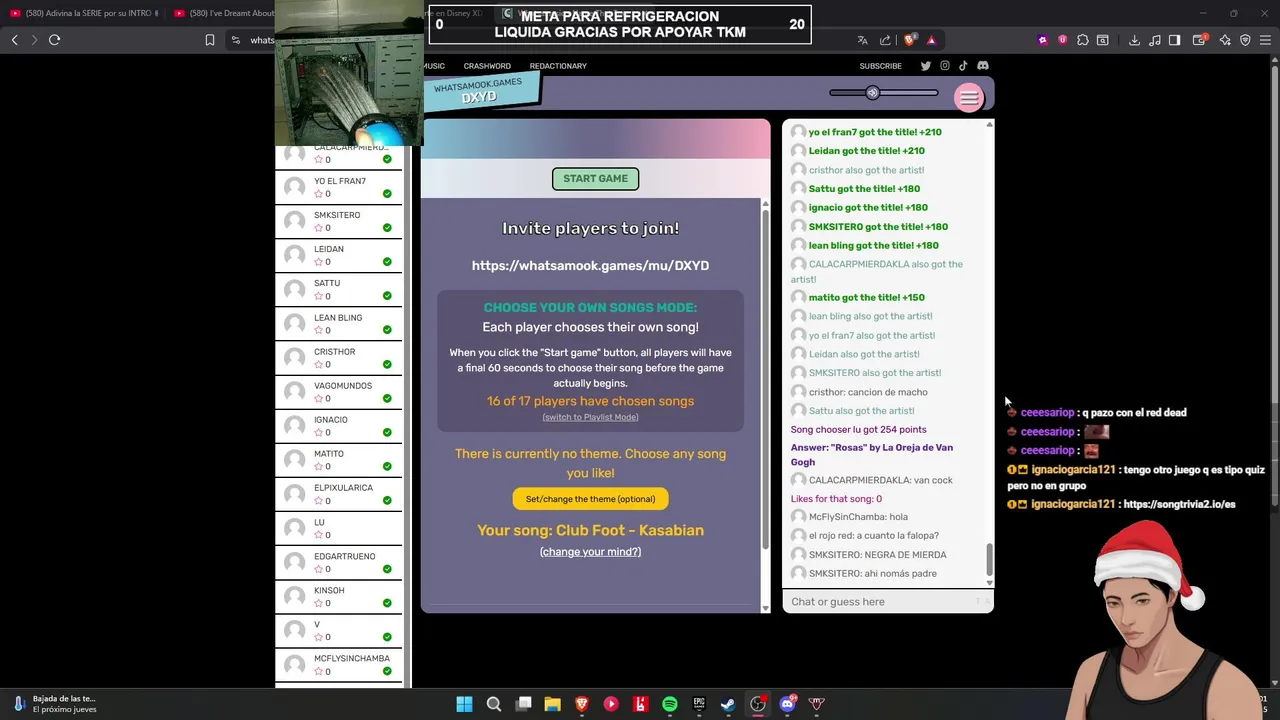
Task: Open the REDACTIONARY site menu item
Action: click(x=558, y=66)
